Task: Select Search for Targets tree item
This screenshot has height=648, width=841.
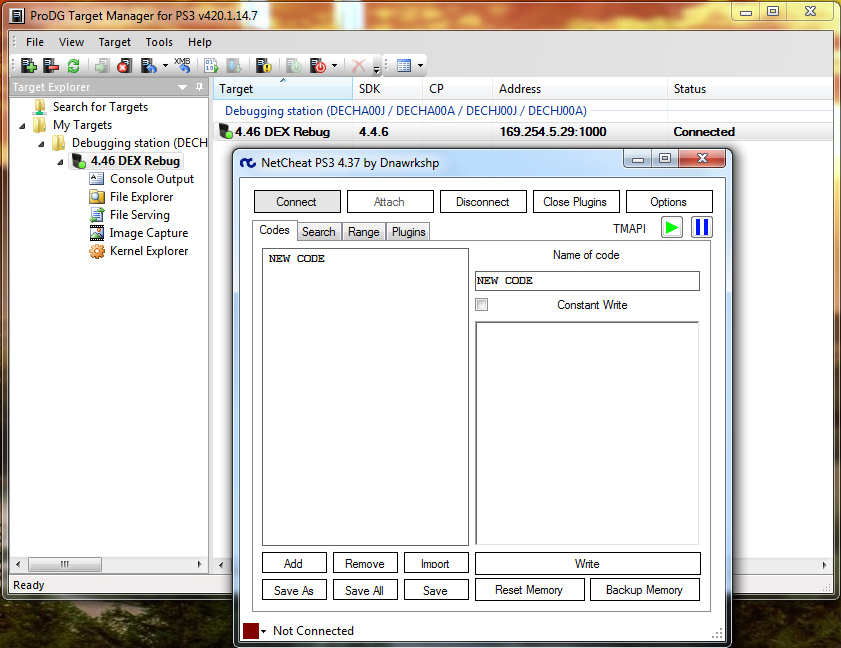Action: pos(100,107)
